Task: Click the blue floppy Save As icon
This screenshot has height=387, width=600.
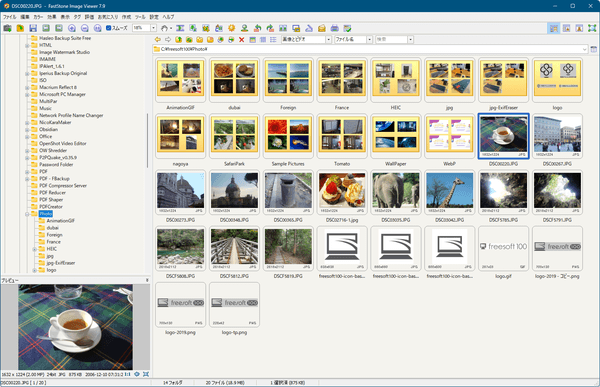Action: 33,28
